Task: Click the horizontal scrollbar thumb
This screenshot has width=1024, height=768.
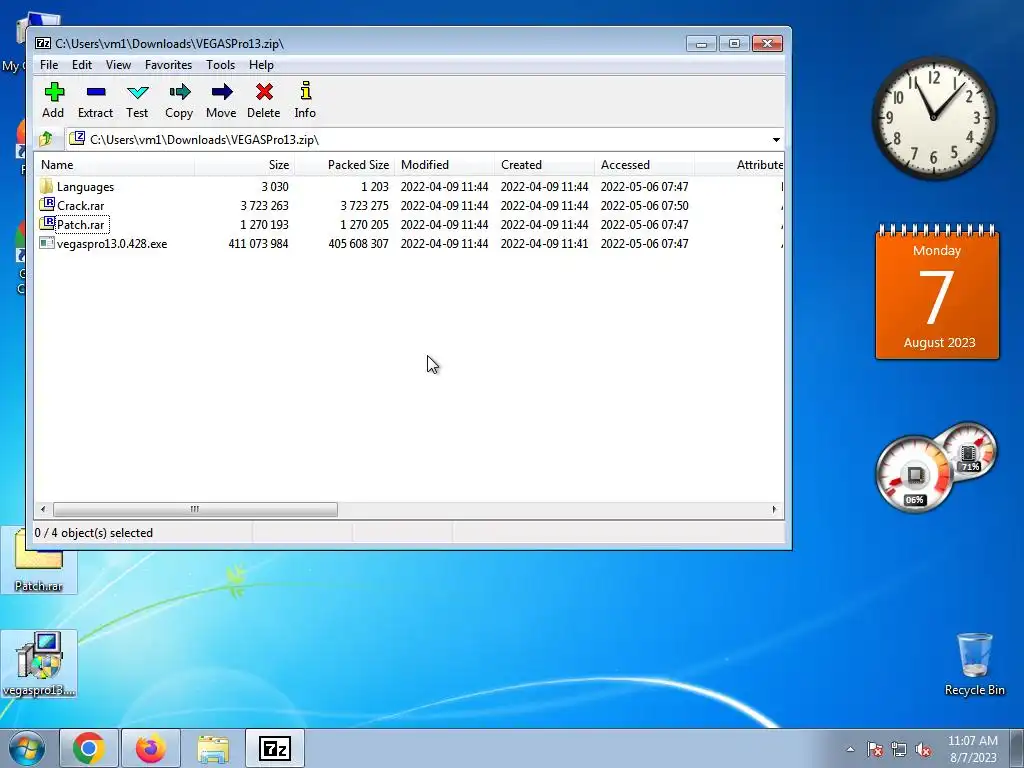Action: tap(195, 509)
